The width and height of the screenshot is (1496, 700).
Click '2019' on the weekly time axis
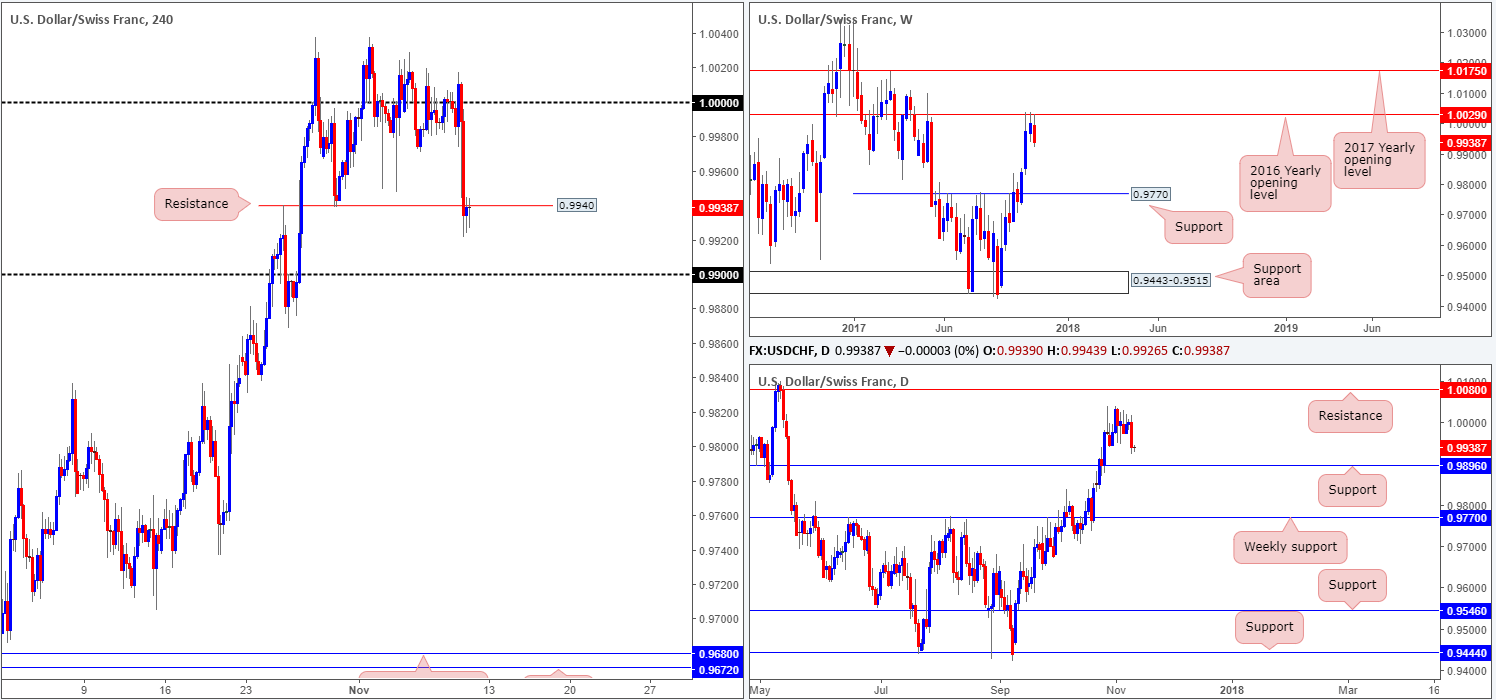[x=1286, y=326]
